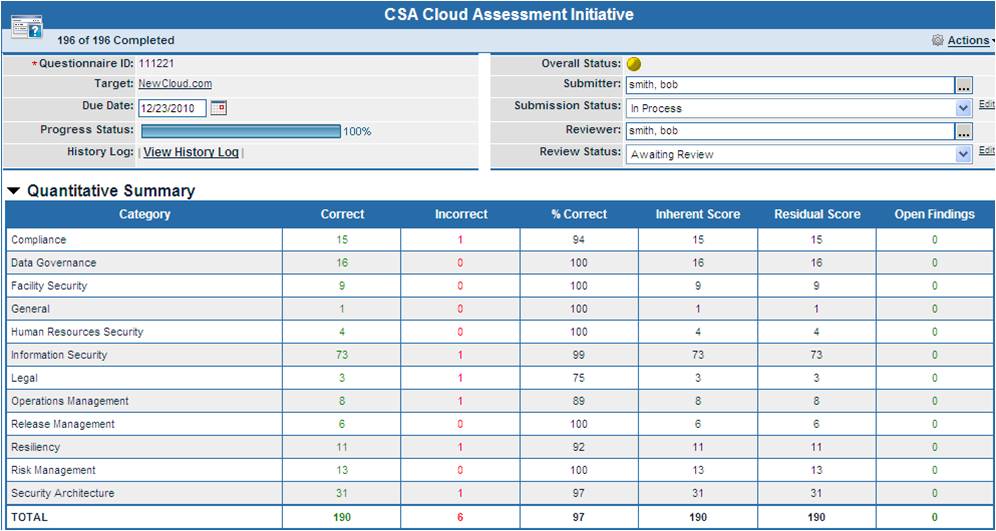Screen dimensions: 996x531
Task: Open the Submission Status dropdown
Action: 799,109
